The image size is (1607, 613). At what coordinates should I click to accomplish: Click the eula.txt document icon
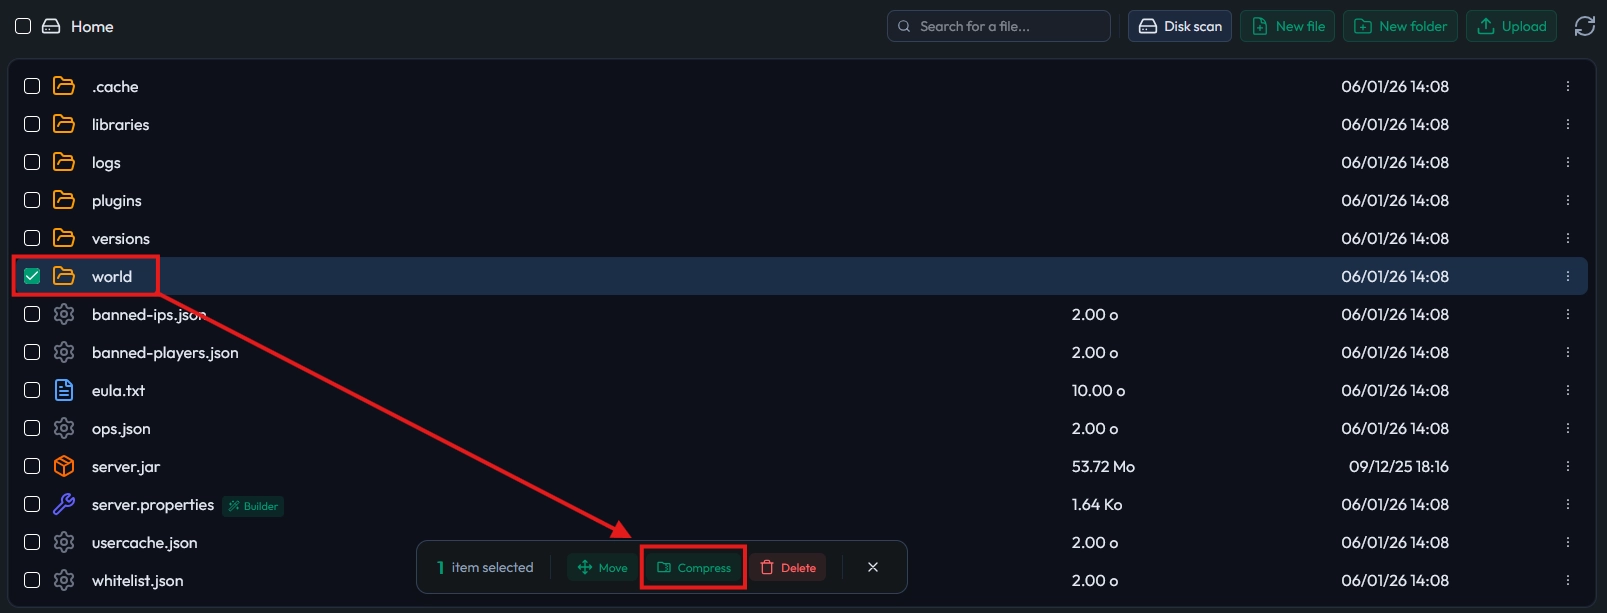tap(64, 390)
